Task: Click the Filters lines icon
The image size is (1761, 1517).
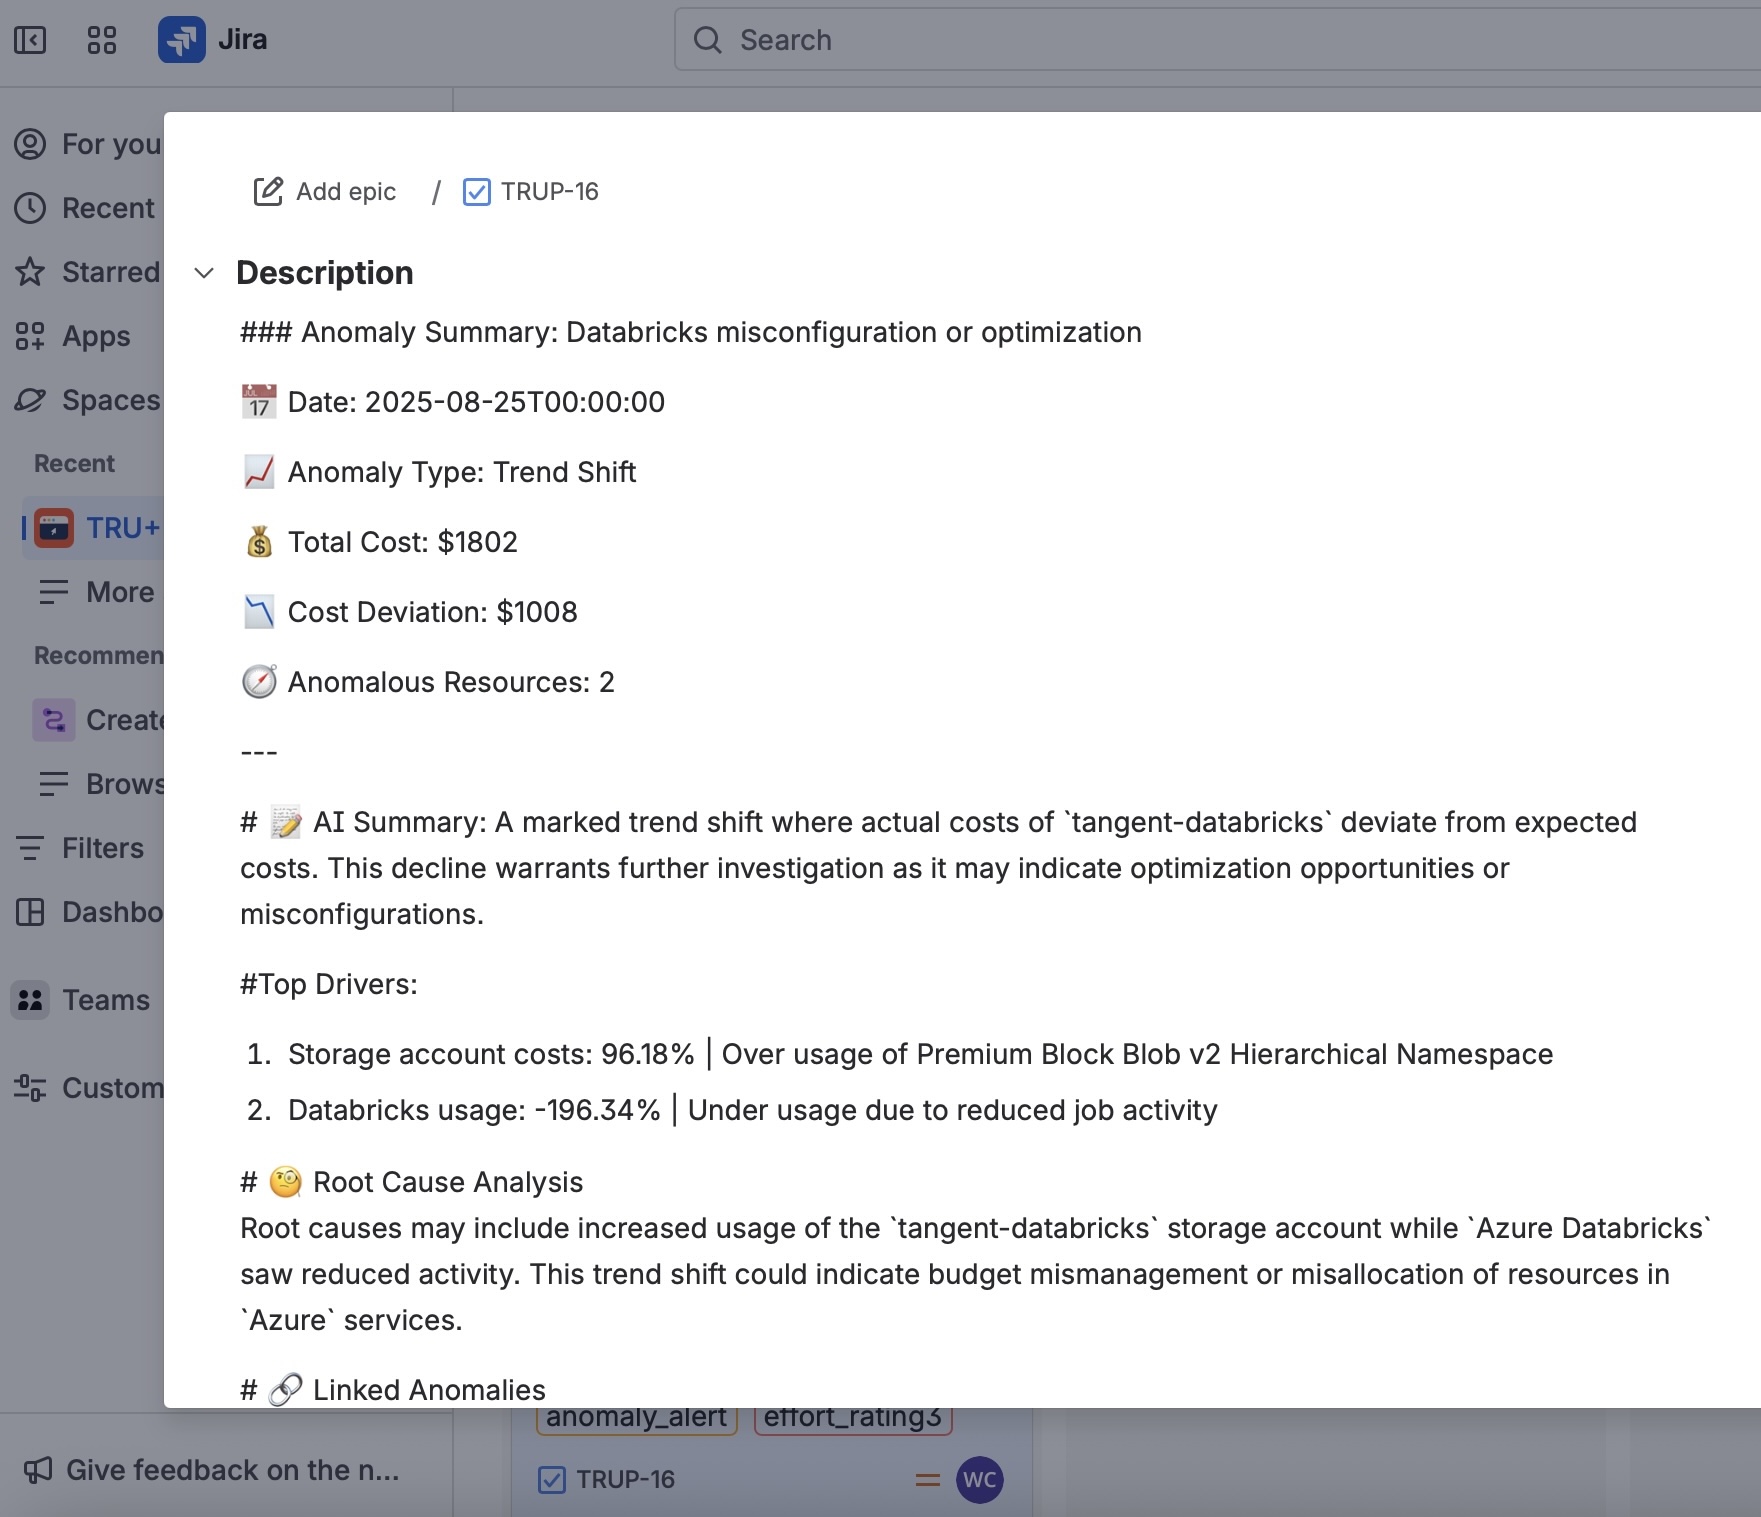Action: (x=30, y=848)
